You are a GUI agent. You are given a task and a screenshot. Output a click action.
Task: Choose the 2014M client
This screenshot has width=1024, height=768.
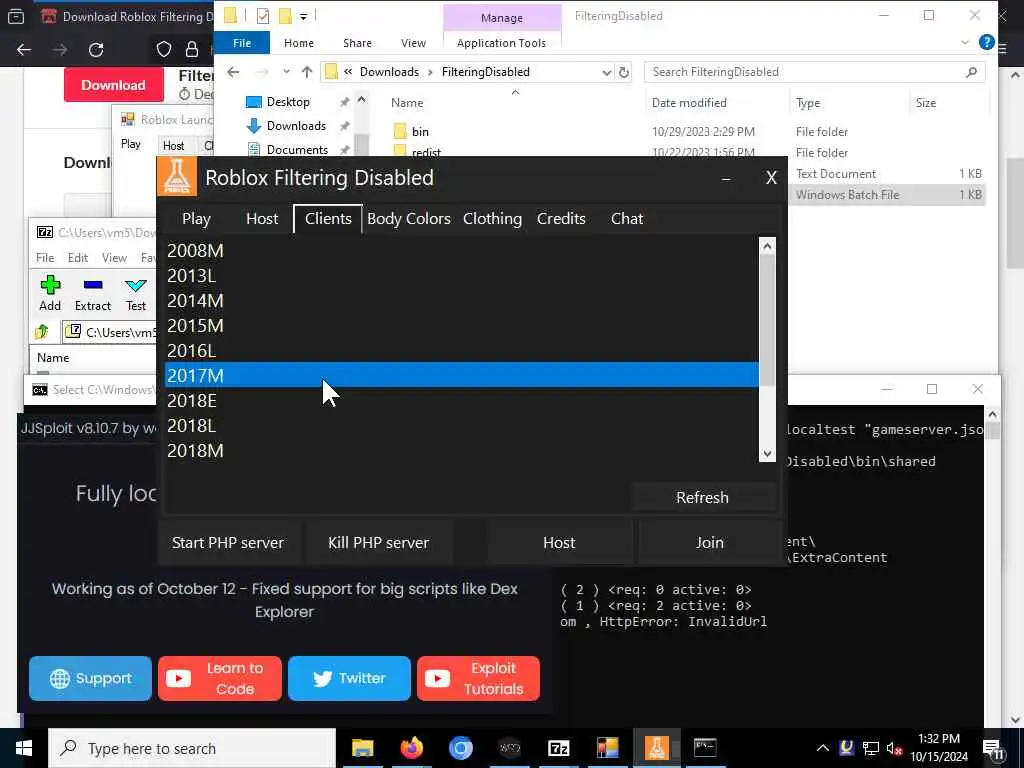coord(461,300)
